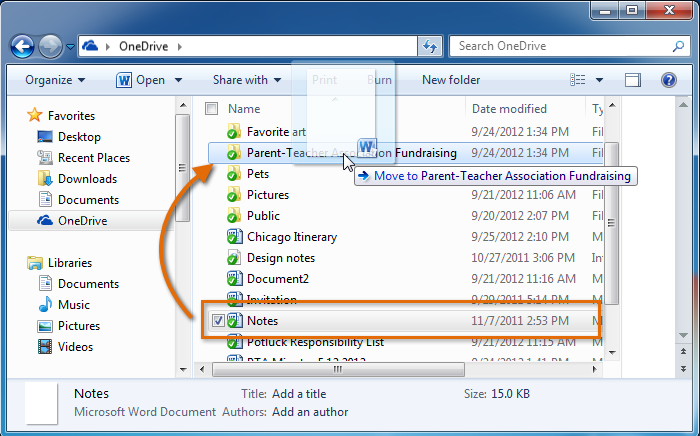700x436 pixels.
Task: Toggle the preview pane icon
Action: coord(633,80)
